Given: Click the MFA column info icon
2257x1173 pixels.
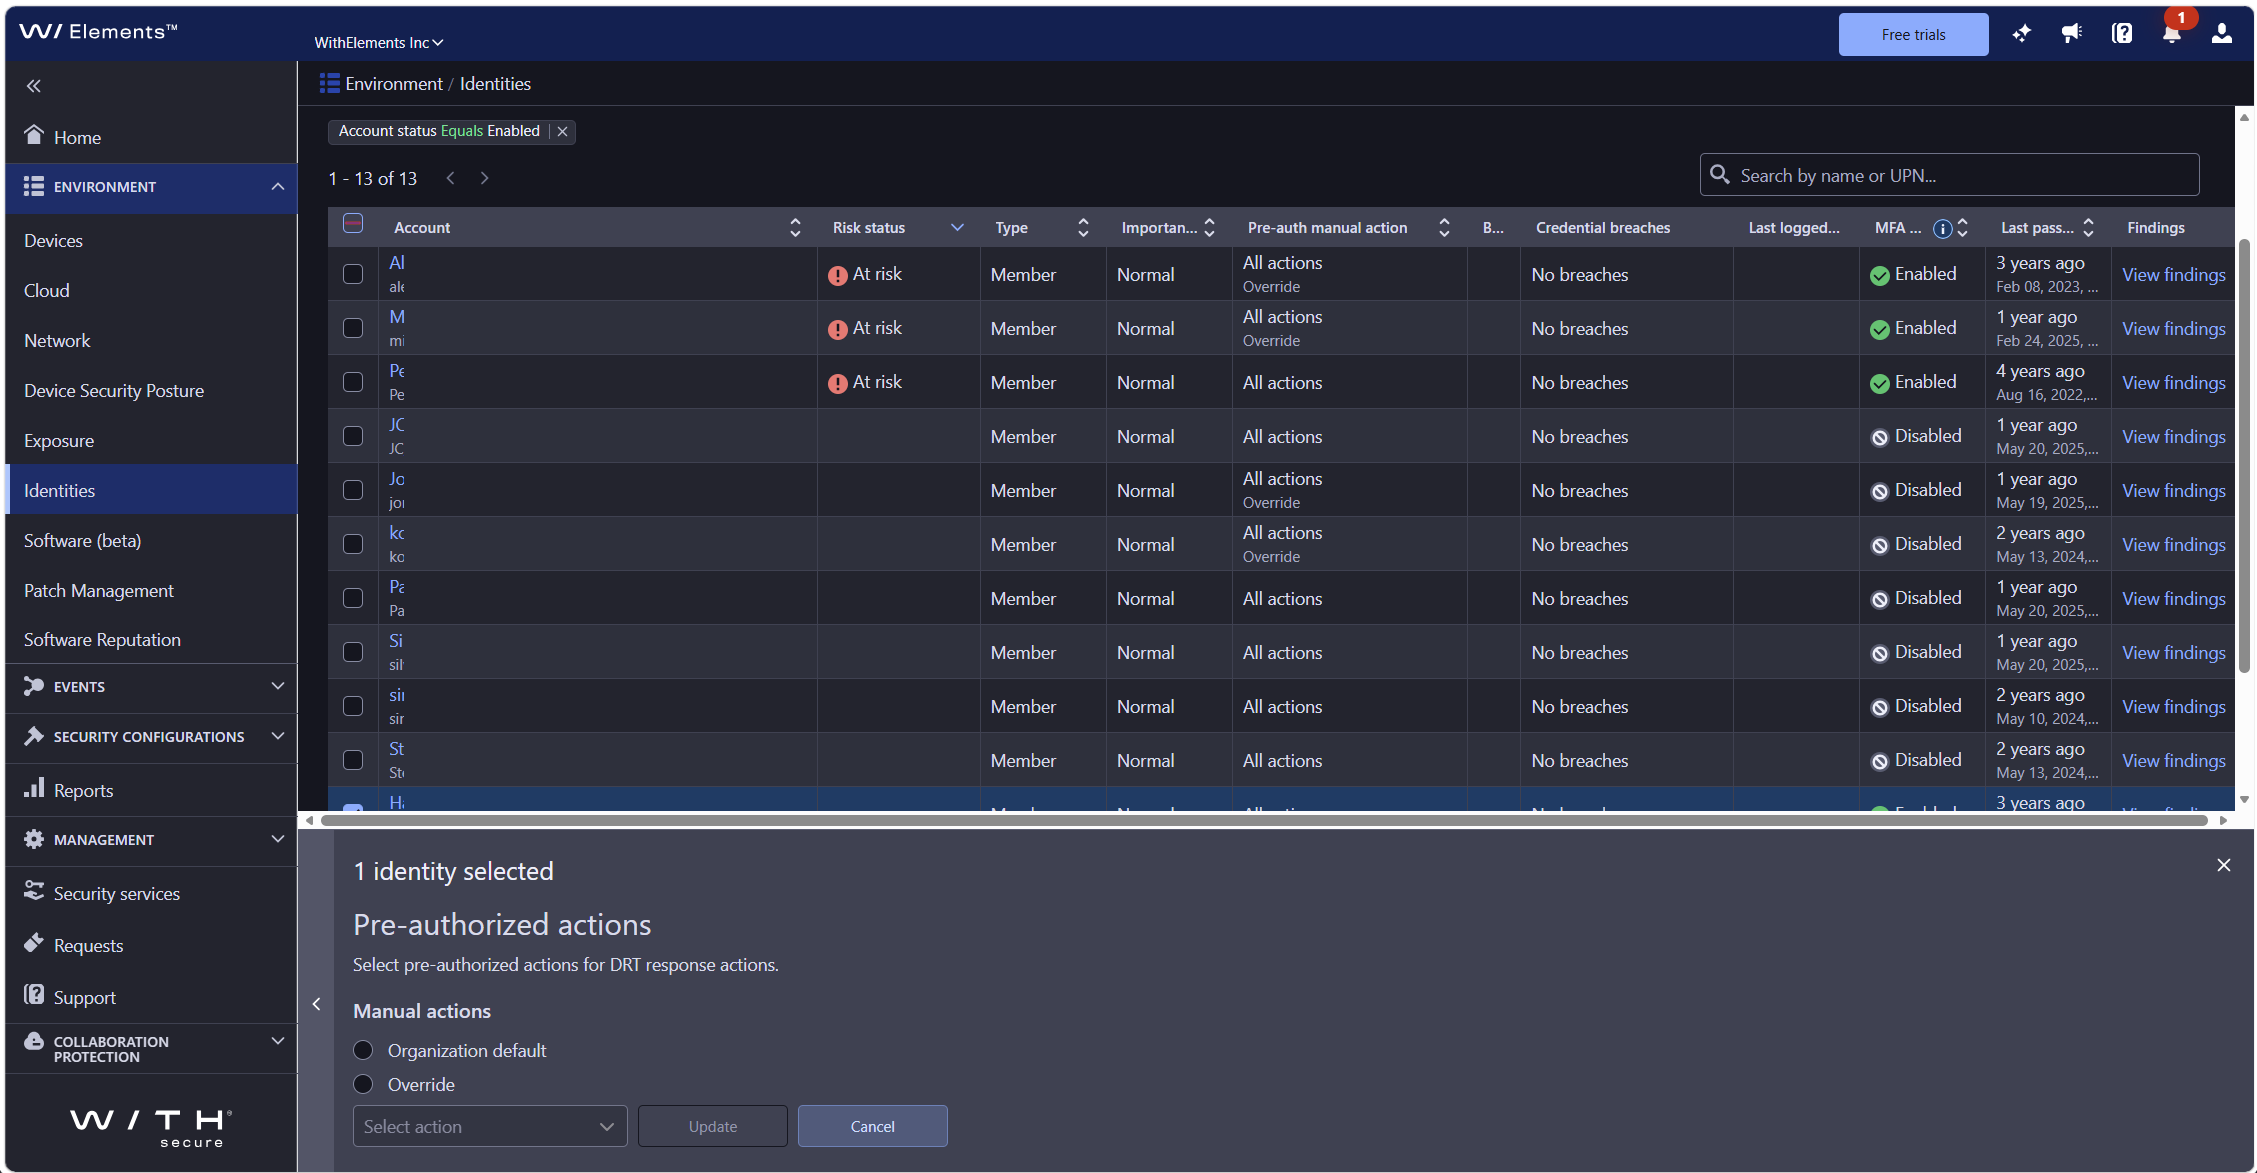Looking at the screenshot, I should tap(1942, 228).
